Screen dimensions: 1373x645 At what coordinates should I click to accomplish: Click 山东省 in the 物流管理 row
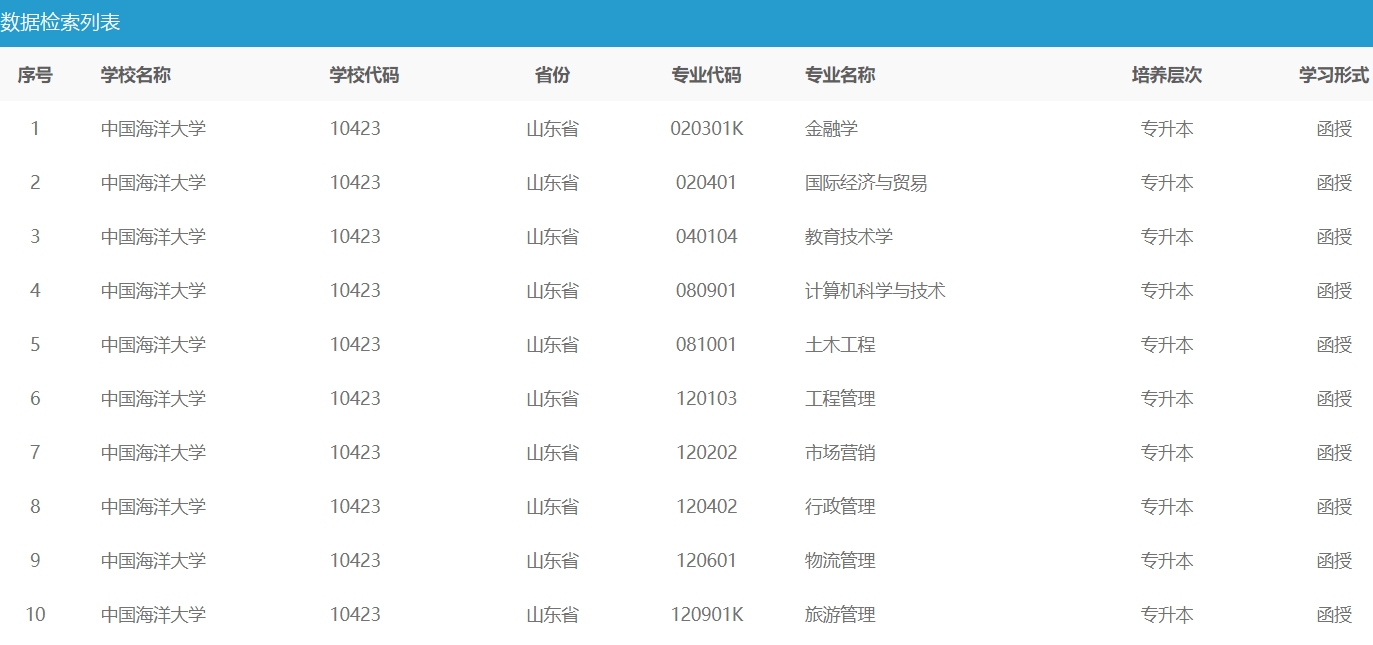(553, 561)
